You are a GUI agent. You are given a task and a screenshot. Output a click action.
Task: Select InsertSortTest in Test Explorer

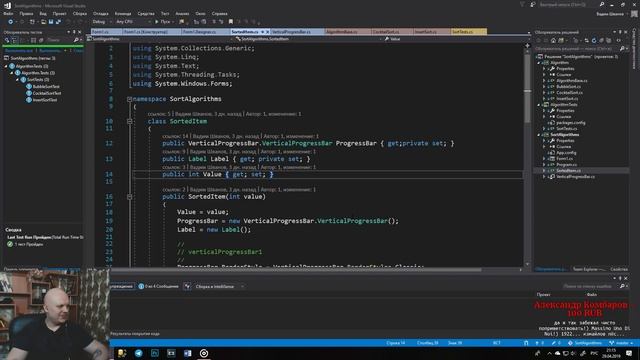tap(45, 100)
